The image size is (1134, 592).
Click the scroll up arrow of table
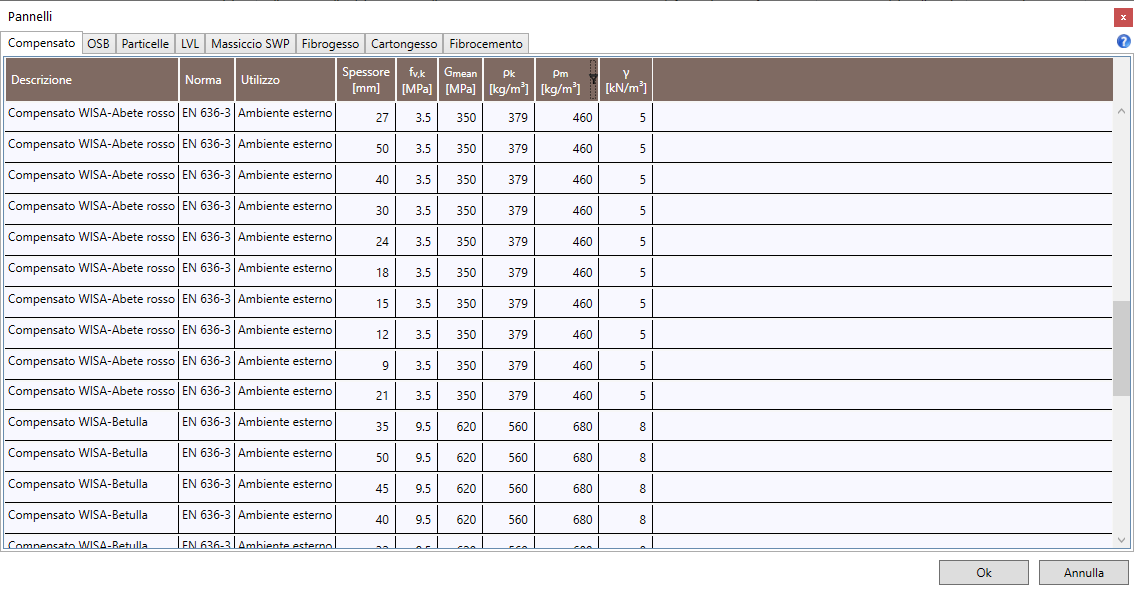[x=1121, y=111]
